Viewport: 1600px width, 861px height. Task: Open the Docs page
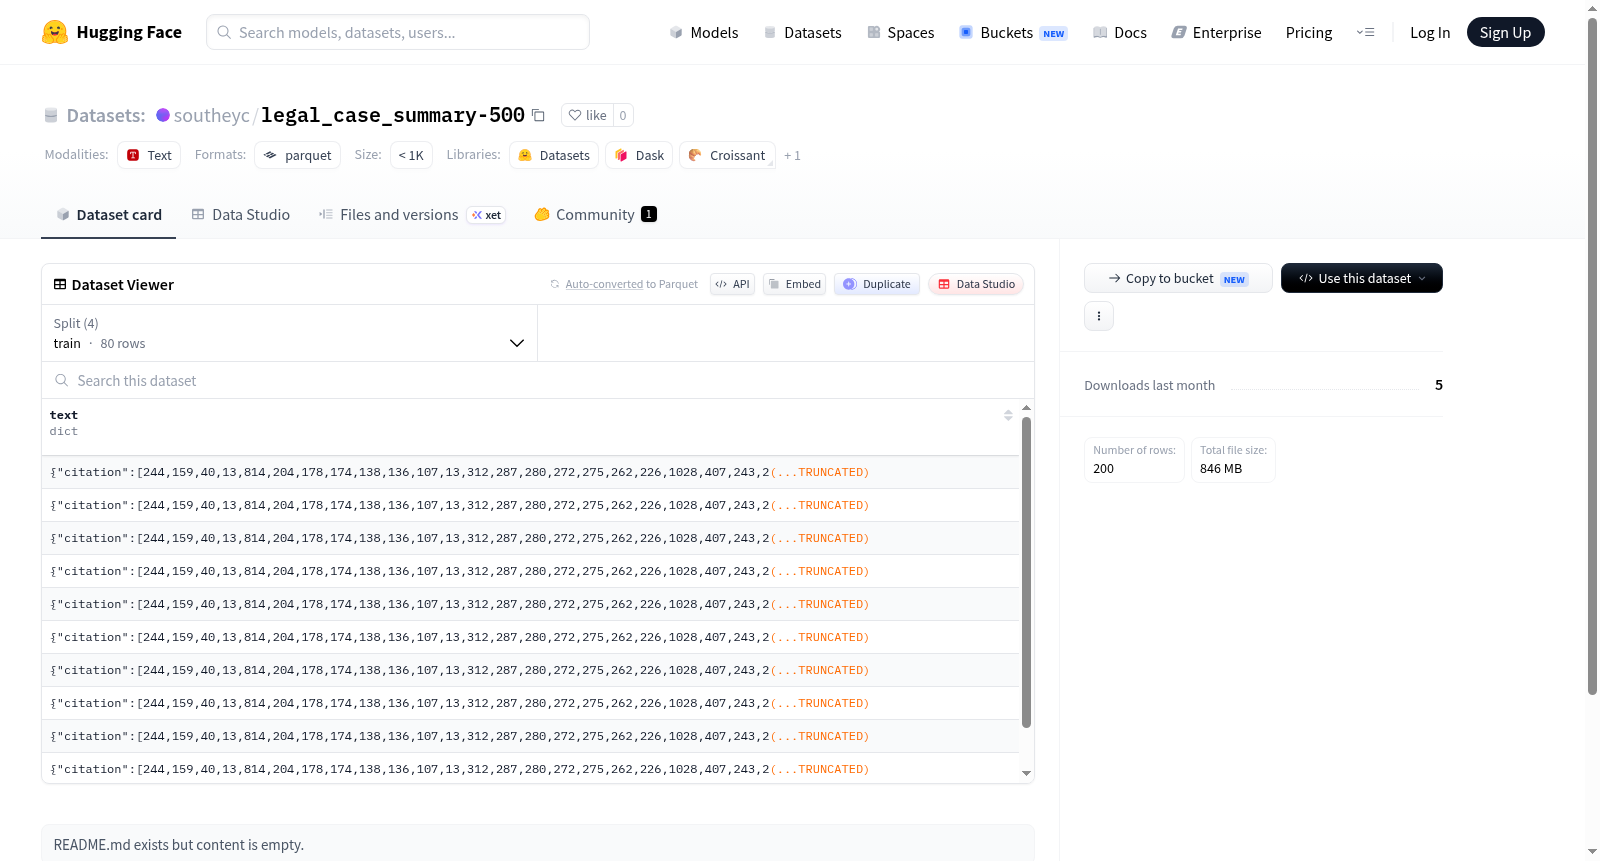pyautogui.click(x=1120, y=32)
